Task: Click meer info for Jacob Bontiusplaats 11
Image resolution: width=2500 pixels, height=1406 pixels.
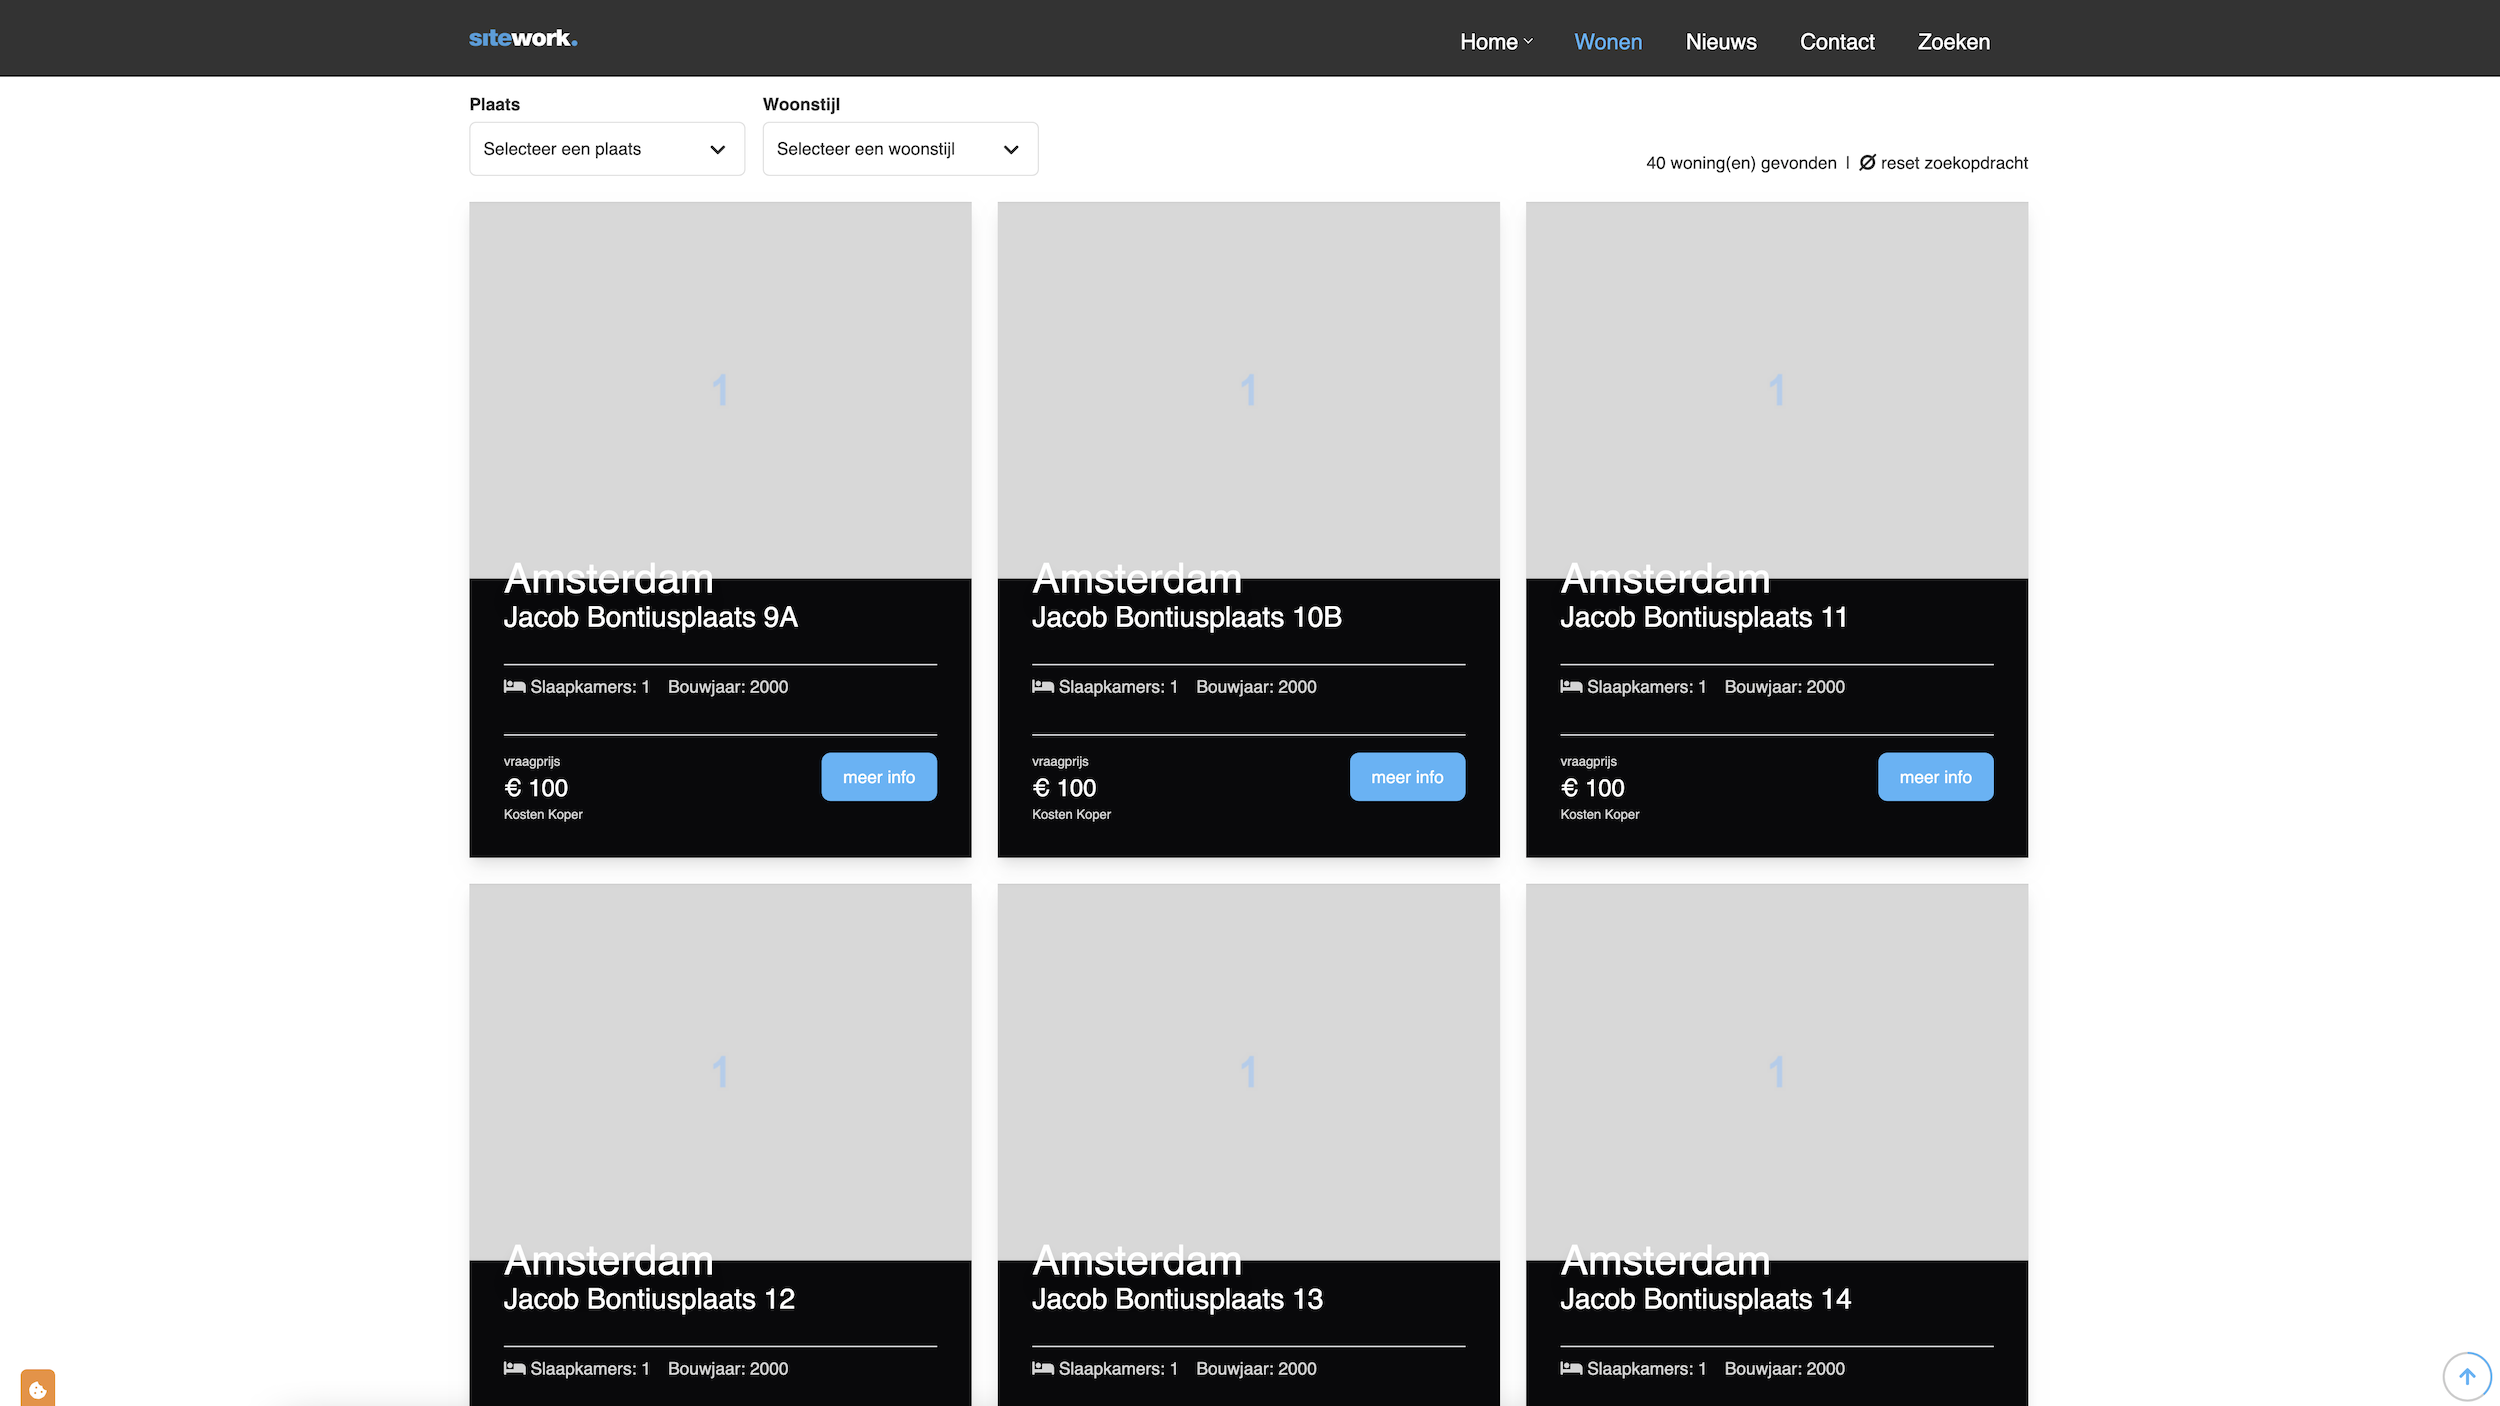Action: (x=1934, y=777)
